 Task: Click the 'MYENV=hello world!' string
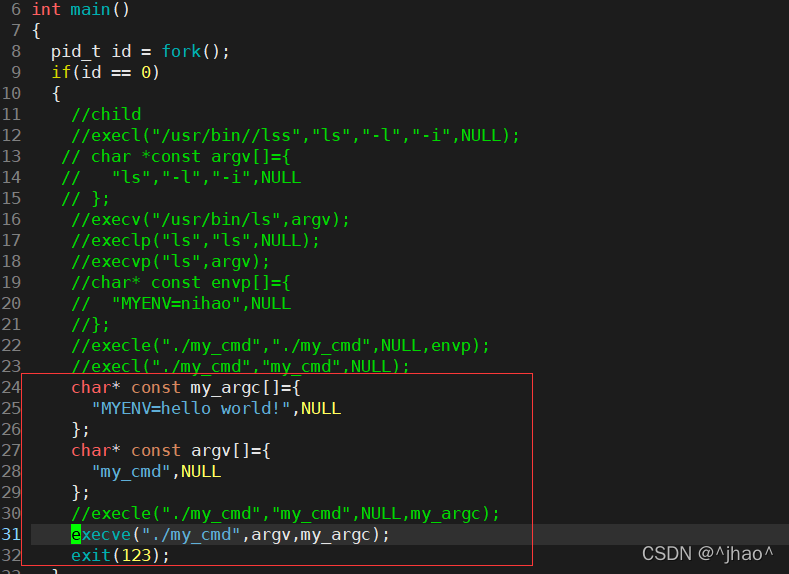click(x=191, y=408)
